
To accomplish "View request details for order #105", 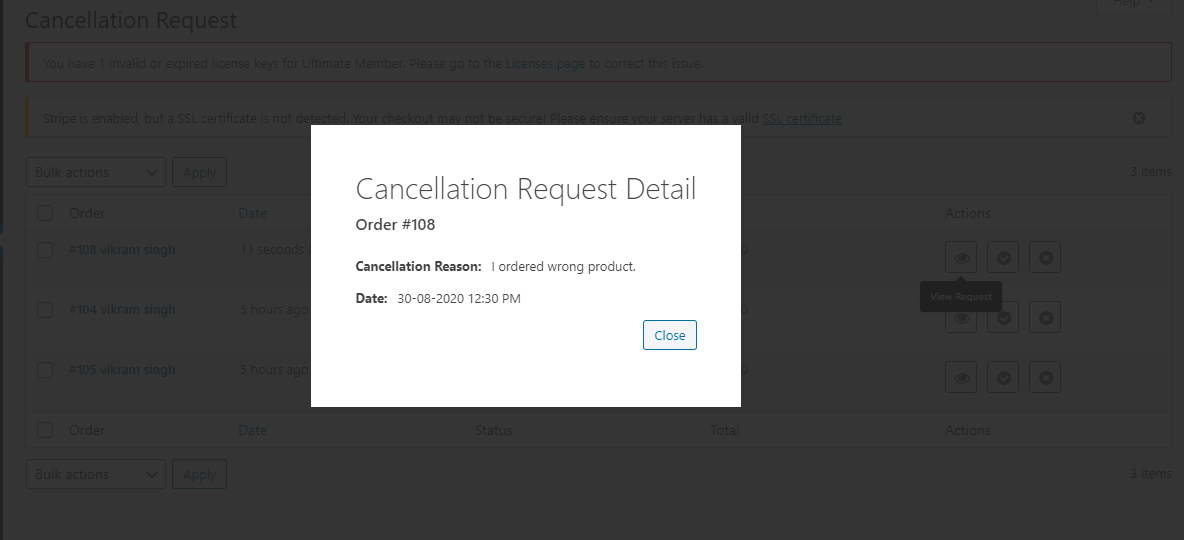I will coord(960,377).
